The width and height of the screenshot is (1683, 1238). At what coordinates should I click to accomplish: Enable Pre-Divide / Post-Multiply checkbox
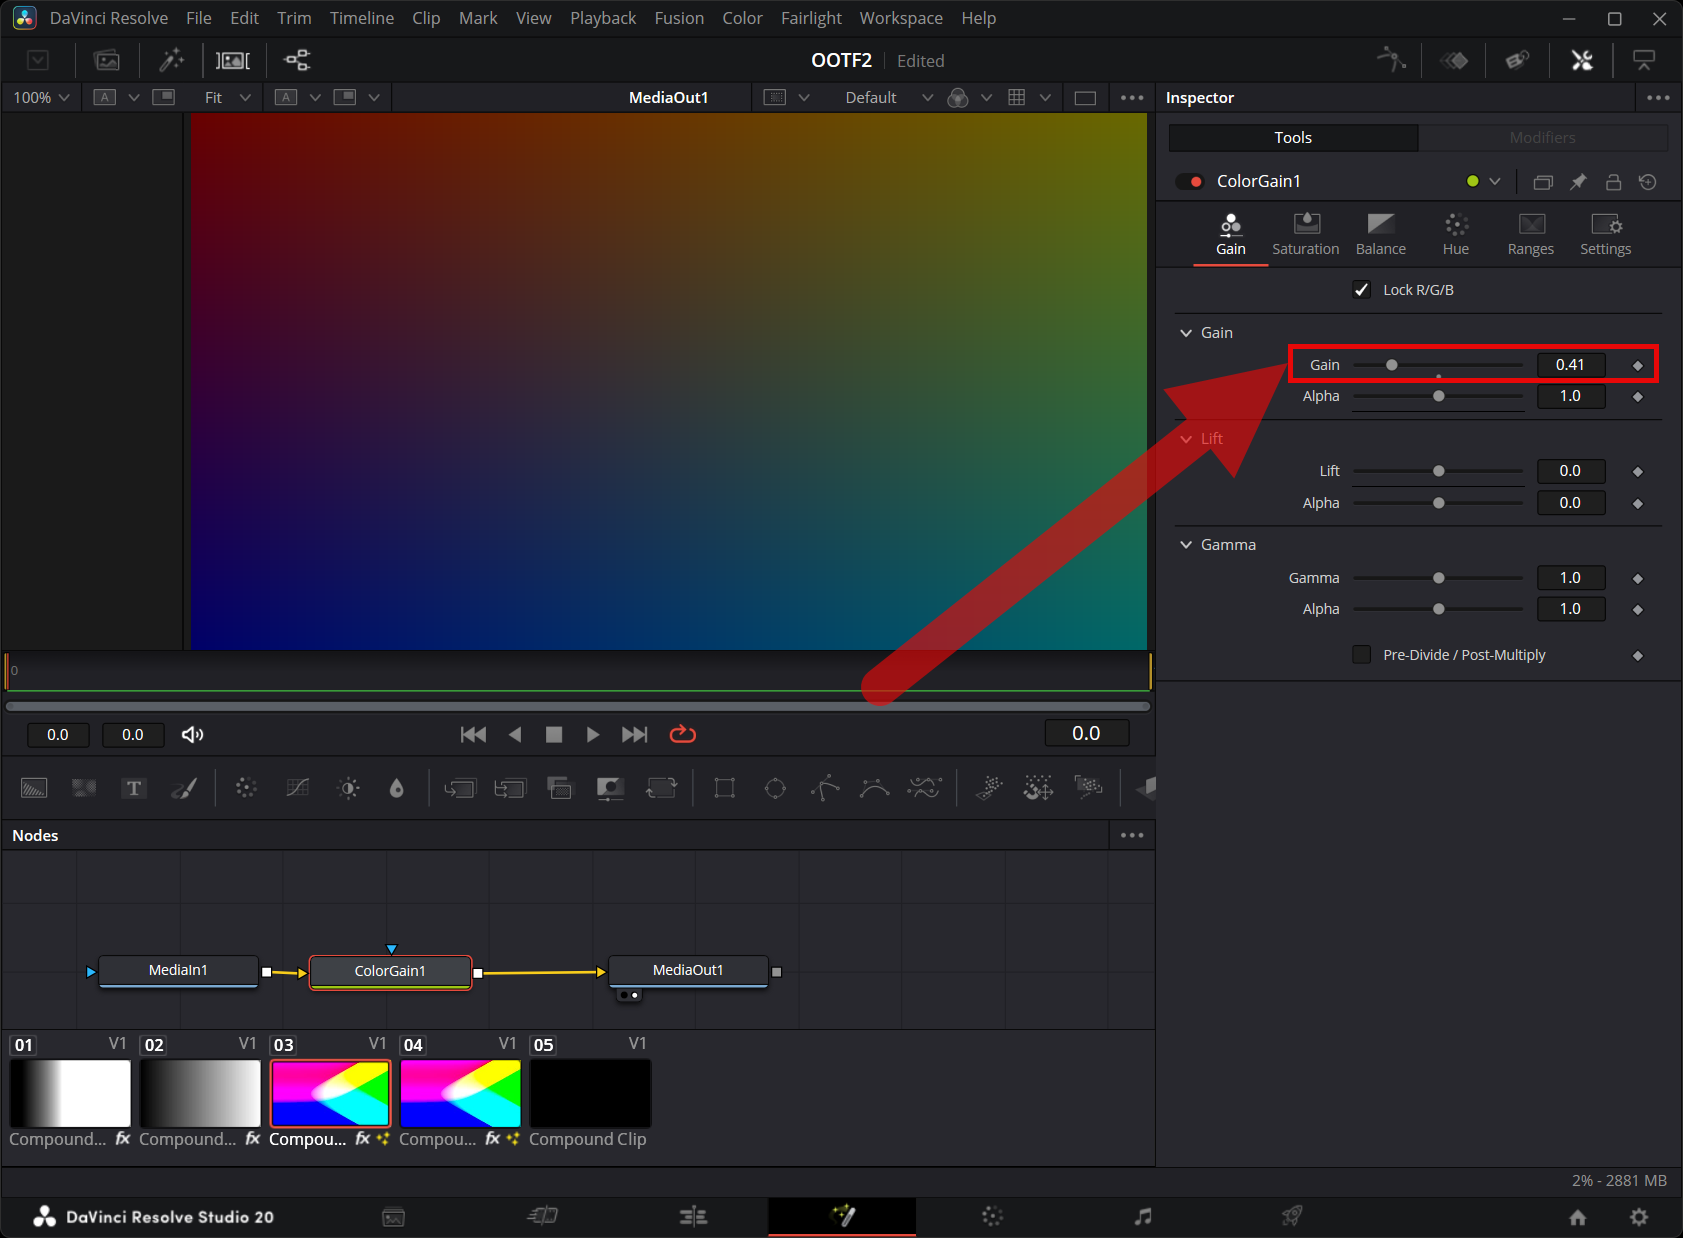[x=1362, y=655]
